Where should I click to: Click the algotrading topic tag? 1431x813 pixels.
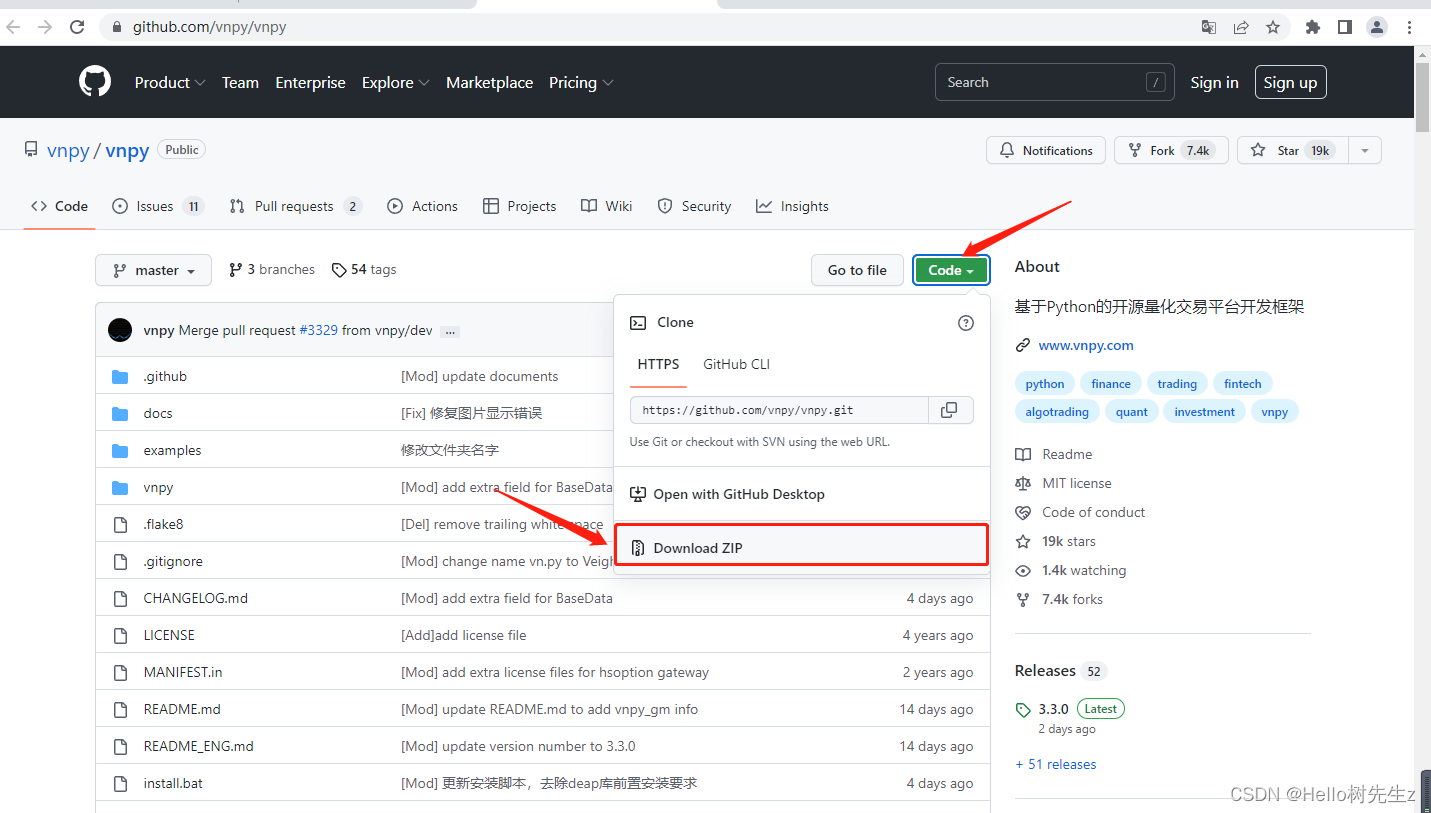(x=1057, y=412)
